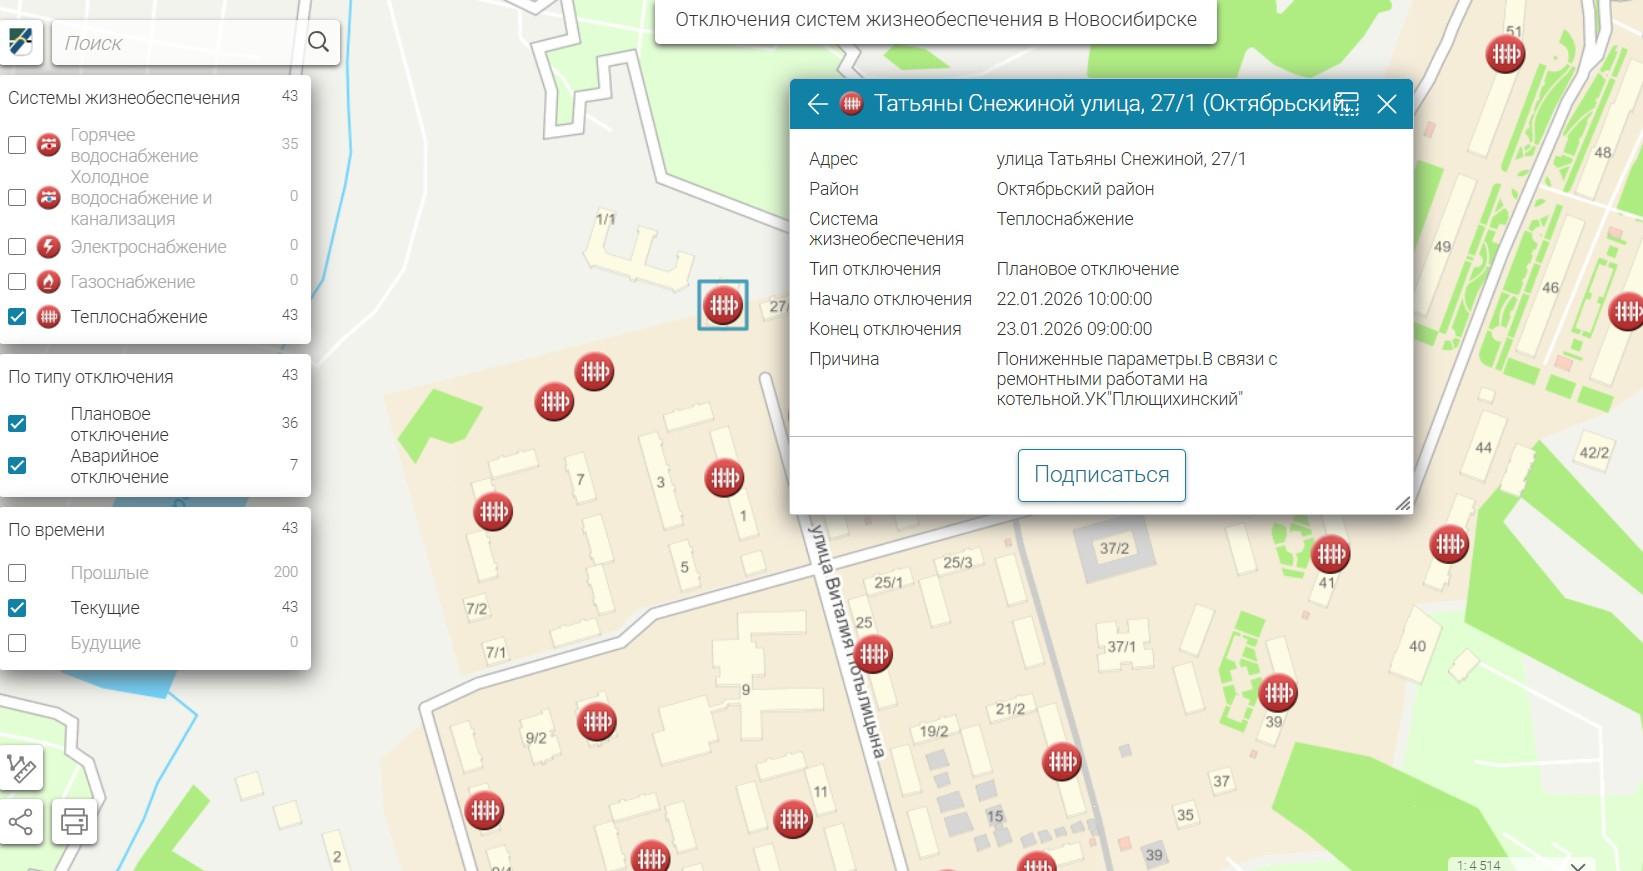Tick the Газоснабжение checkbox
This screenshot has width=1643, height=871.
(x=17, y=281)
